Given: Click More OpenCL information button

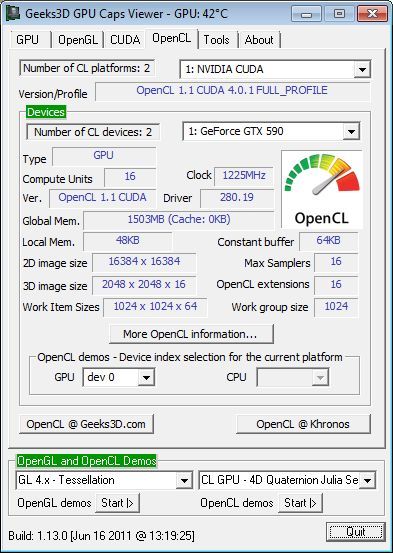Looking at the screenshot, I should tap(192, 334).
